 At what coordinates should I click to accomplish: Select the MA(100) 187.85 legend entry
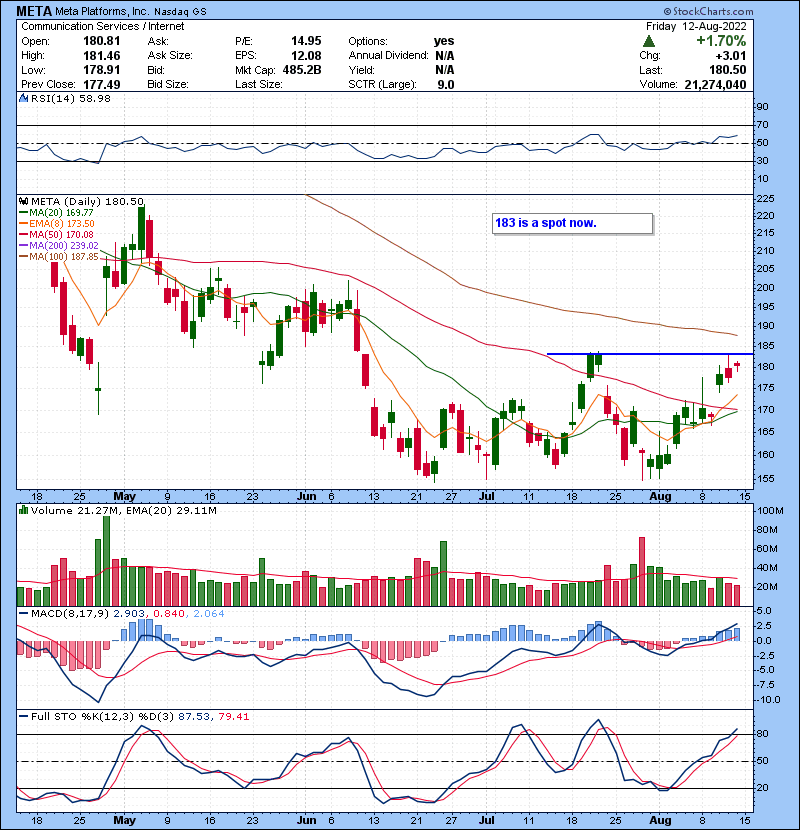coord(58,257)
